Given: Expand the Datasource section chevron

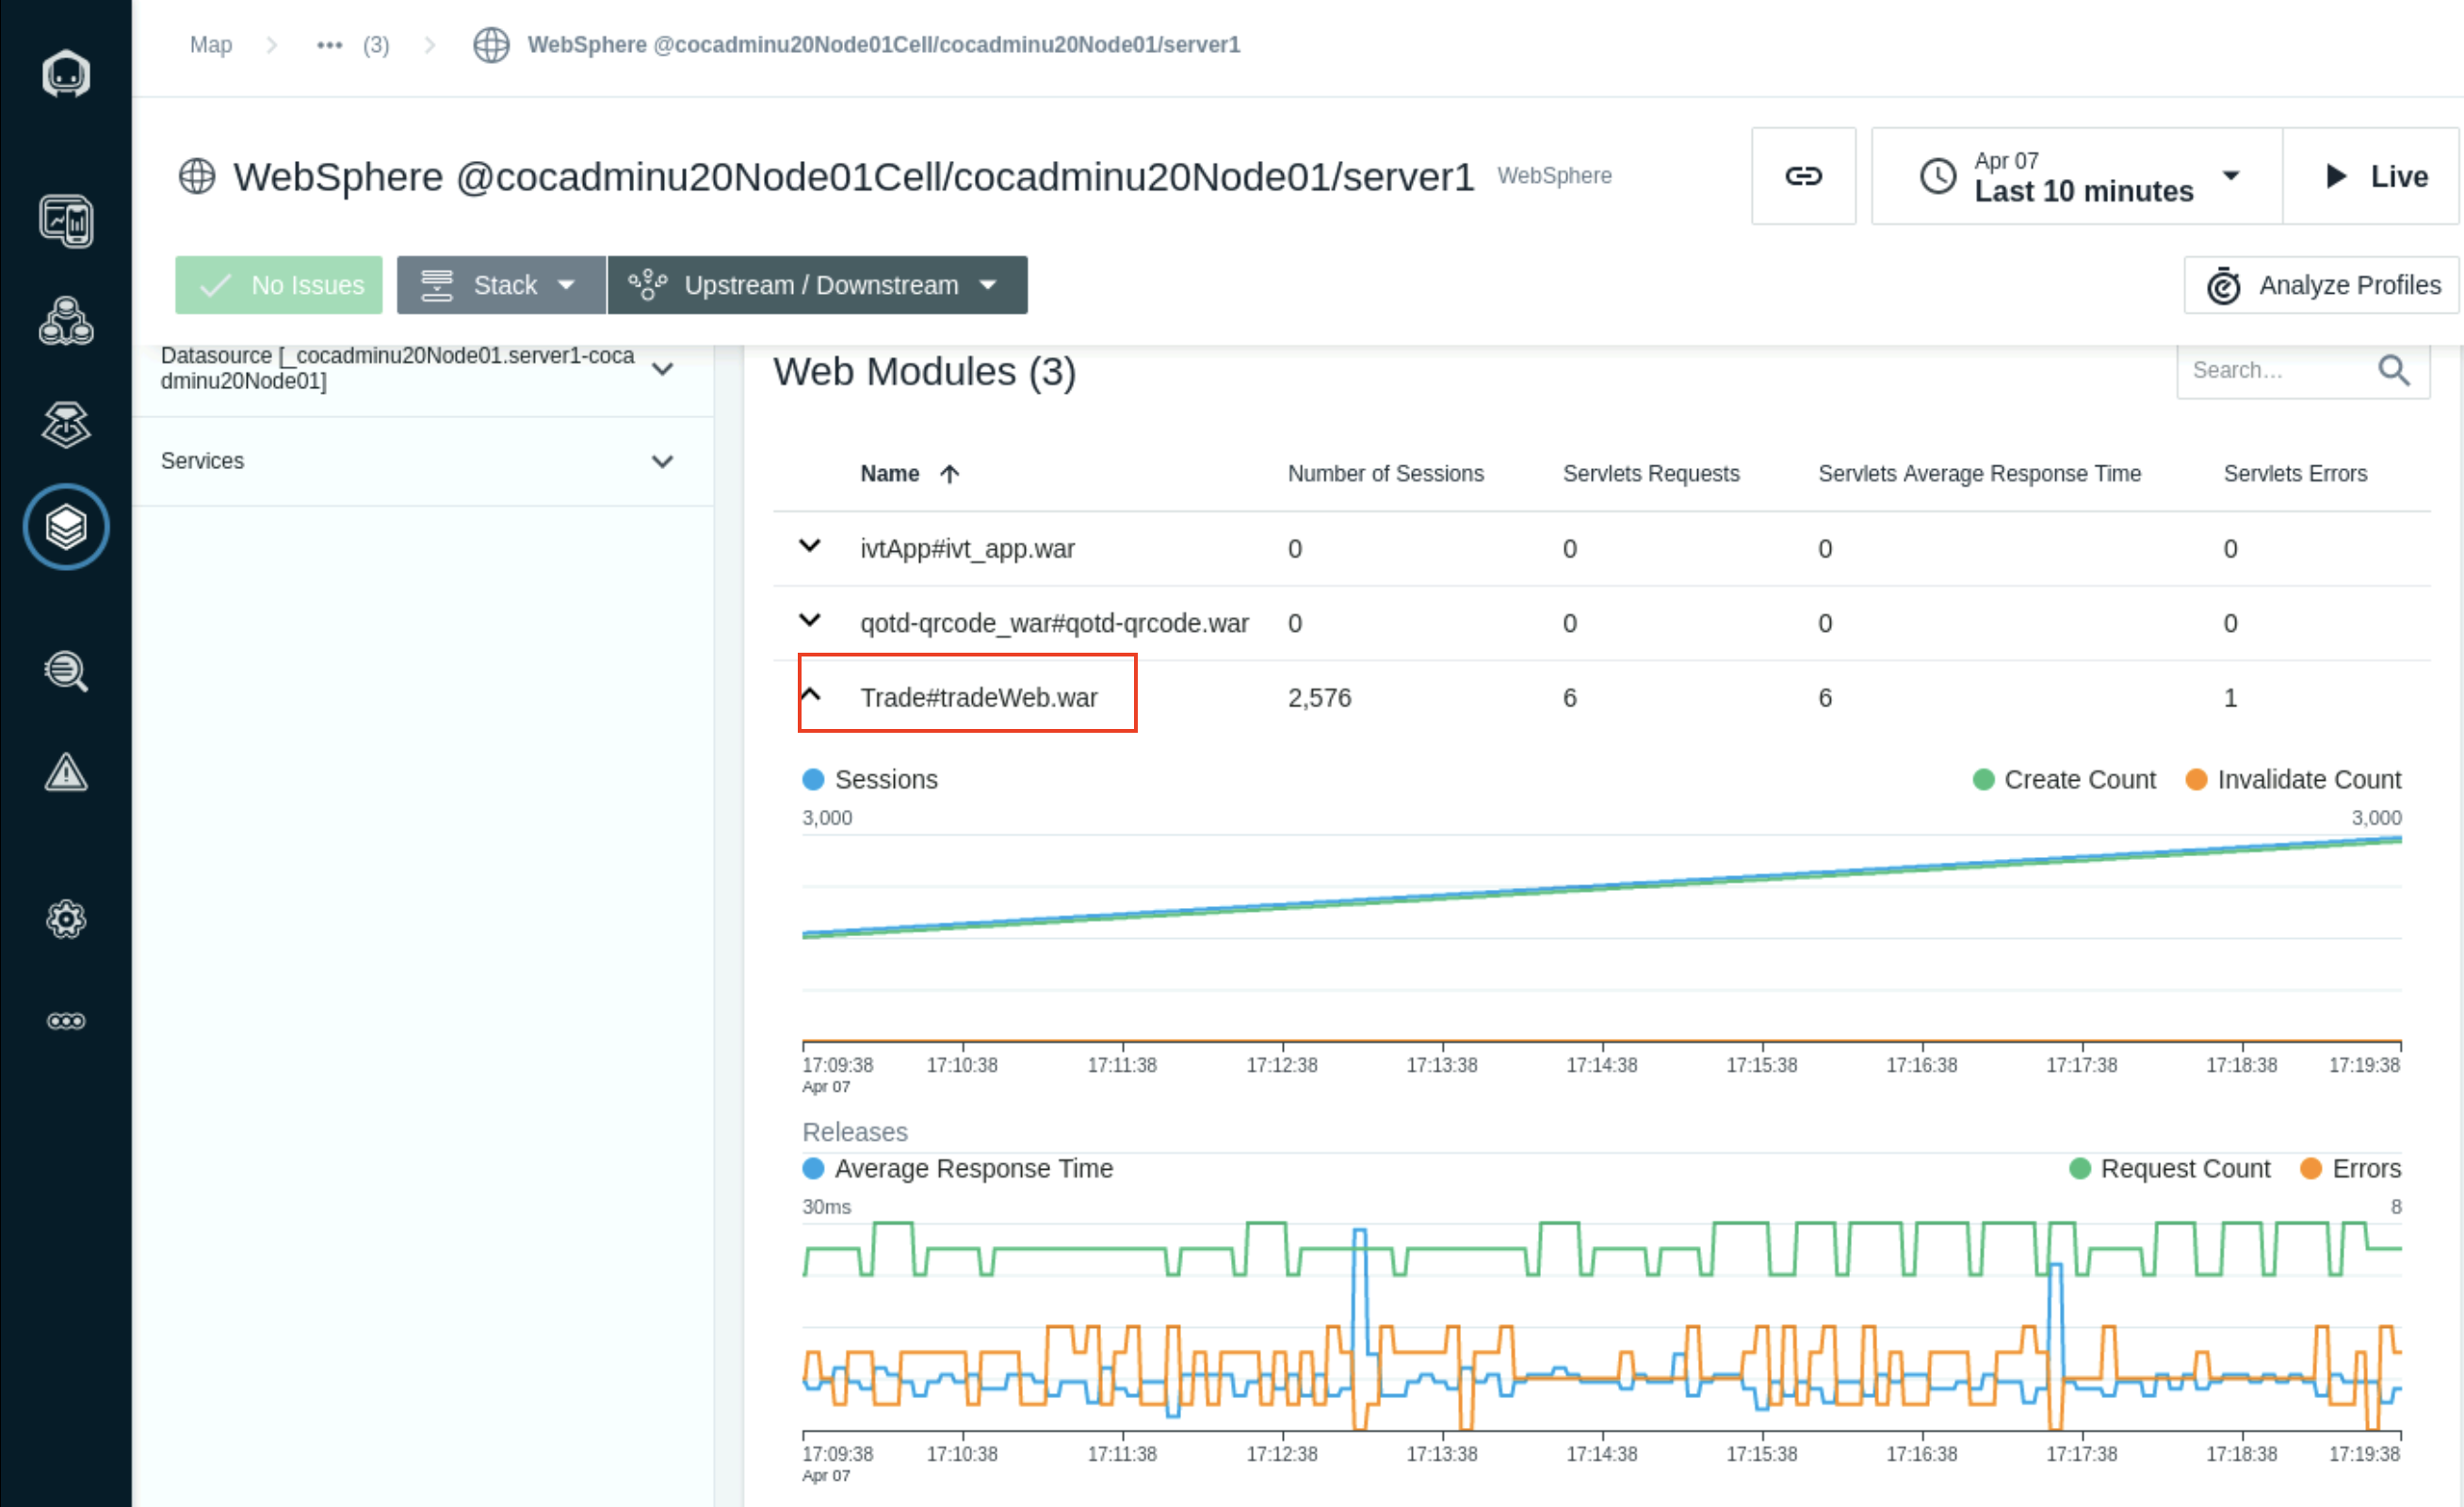Looking at the screenshot, I should [x=662, y=369].
